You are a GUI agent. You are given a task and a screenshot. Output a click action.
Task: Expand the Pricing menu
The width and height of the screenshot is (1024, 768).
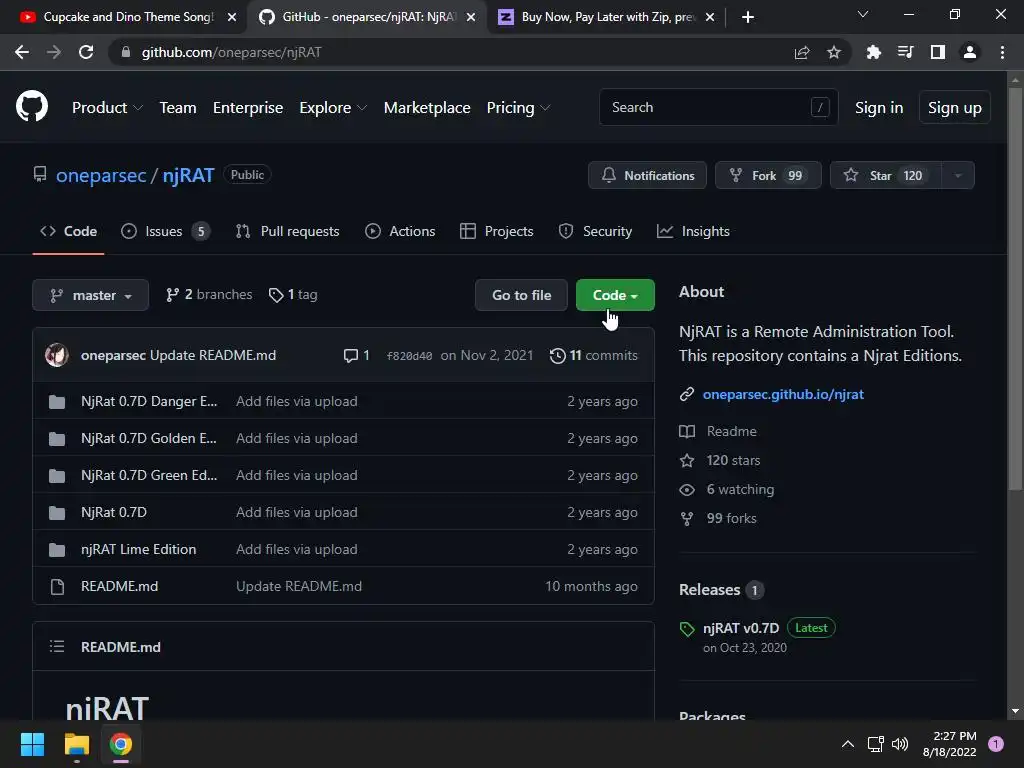click(519, 108)
